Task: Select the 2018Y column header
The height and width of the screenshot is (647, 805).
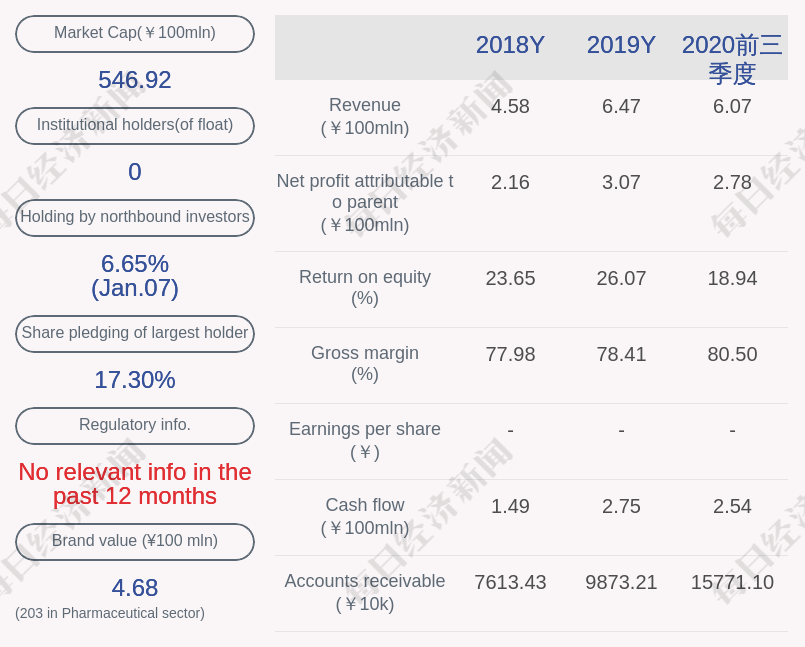Action: tap(510, 45)
